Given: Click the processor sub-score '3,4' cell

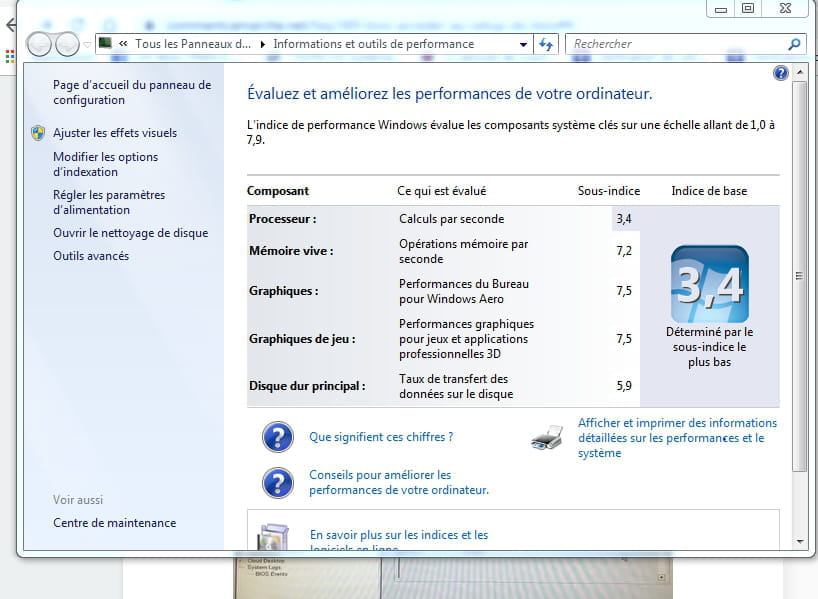Looking at the screenshot, I should click(624, 219).
